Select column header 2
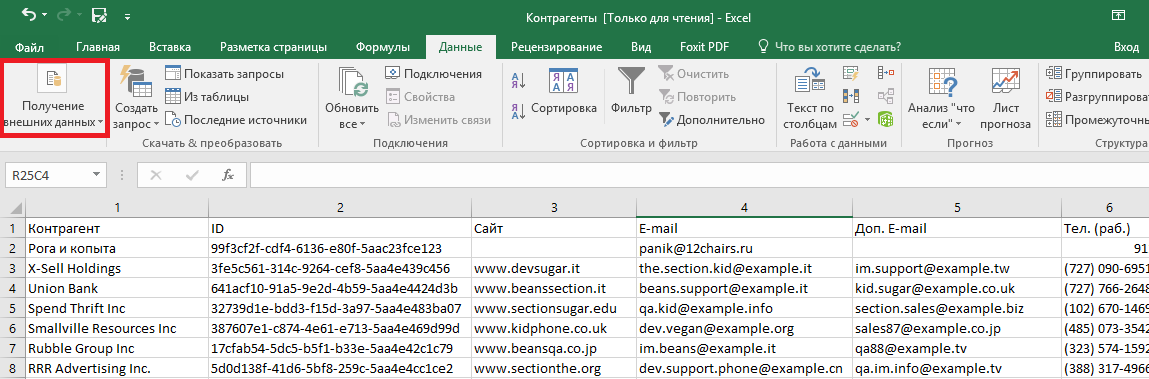Screen dimensions: 1149x379 339,208
